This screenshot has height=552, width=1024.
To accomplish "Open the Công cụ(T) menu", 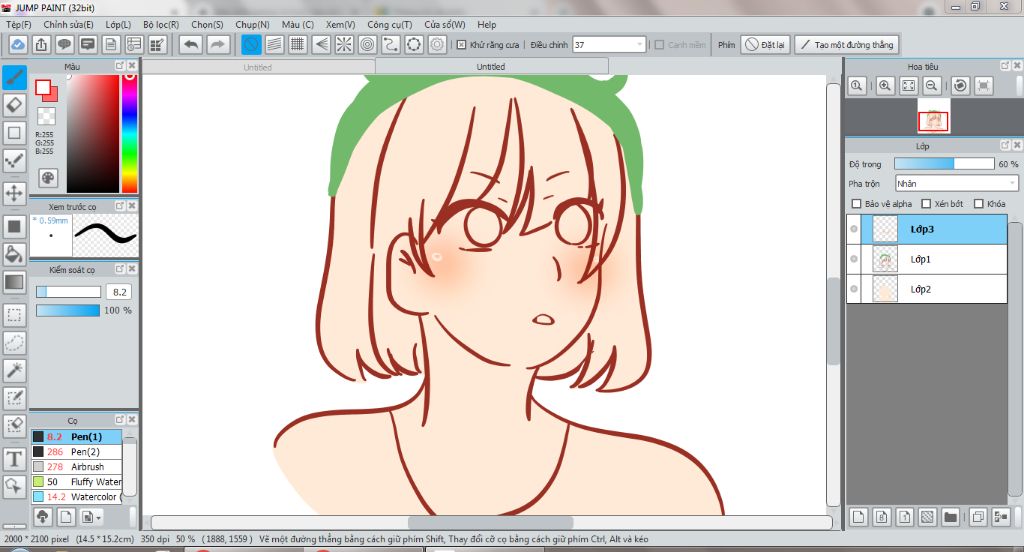I will click(390, 24).
